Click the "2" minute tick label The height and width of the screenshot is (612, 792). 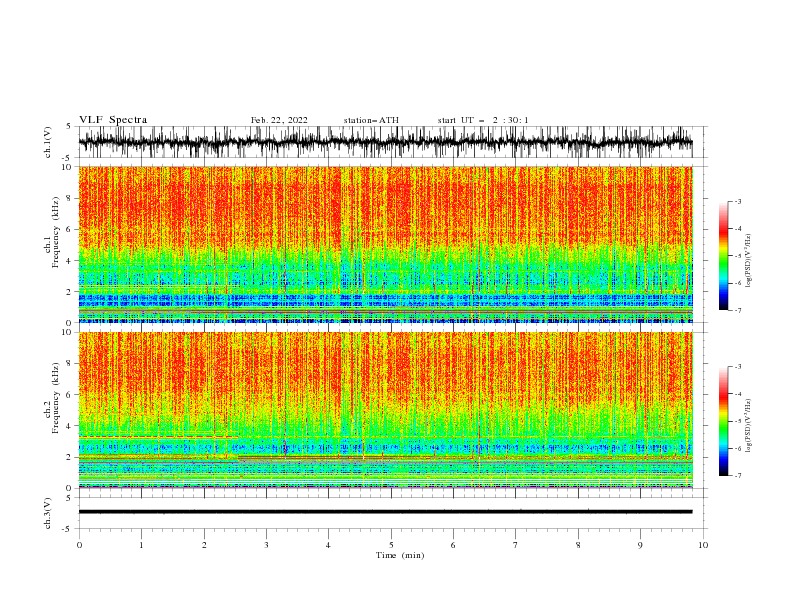coord(204,545)
